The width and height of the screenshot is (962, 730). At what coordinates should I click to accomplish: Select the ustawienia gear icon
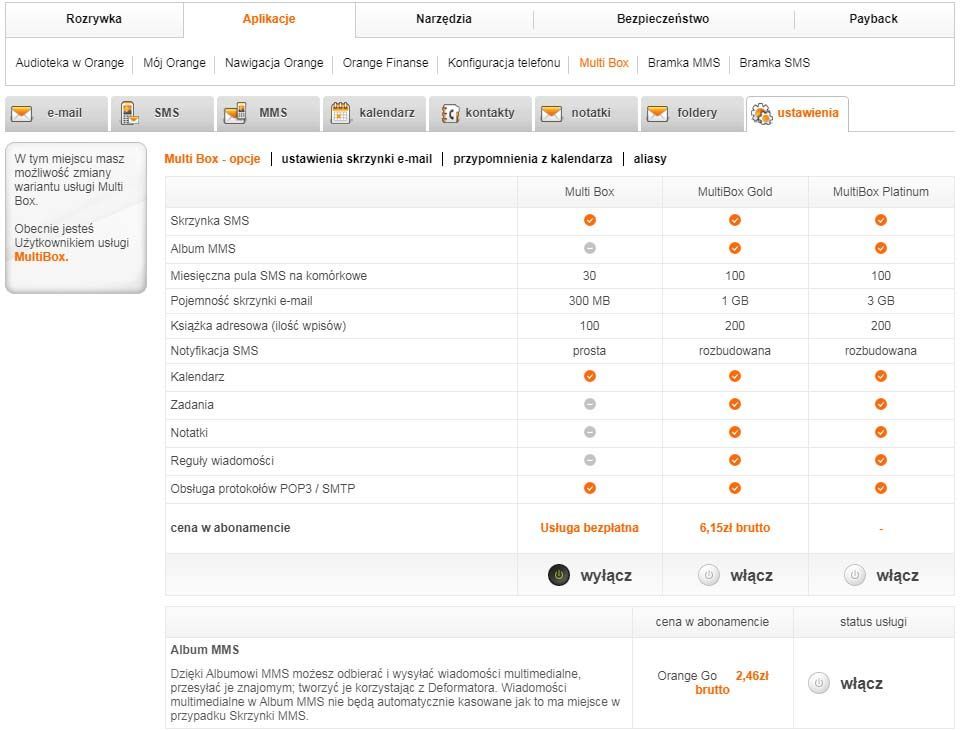762,114
